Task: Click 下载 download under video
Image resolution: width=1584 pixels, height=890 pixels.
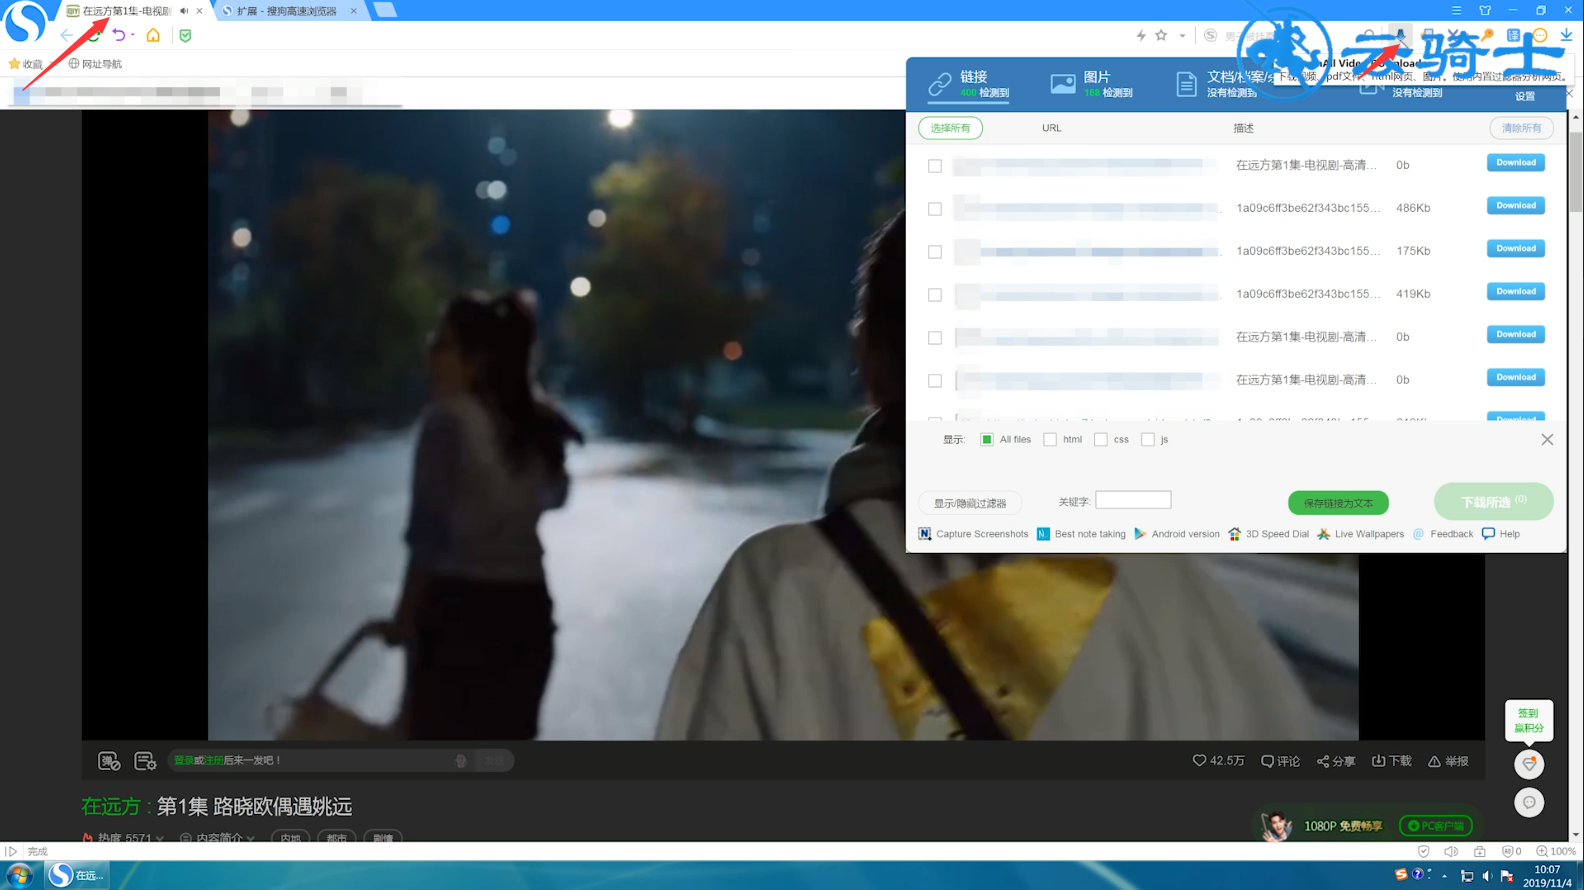Action: pyautogui.click(x=1391, y=761)
